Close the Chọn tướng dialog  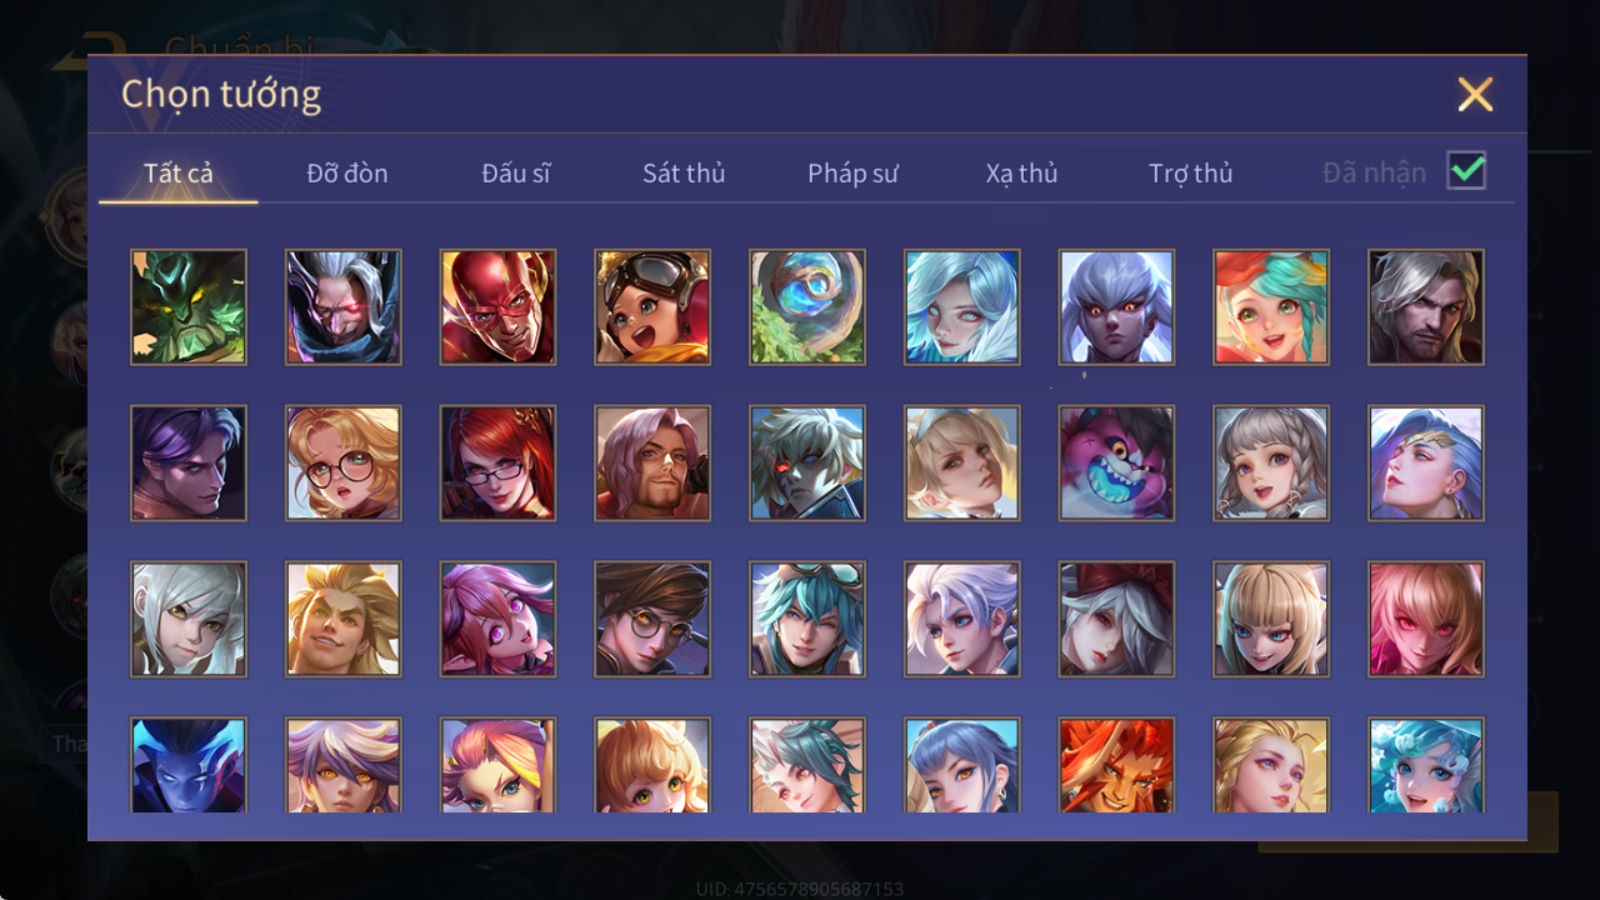click(x=1475, y=94)
